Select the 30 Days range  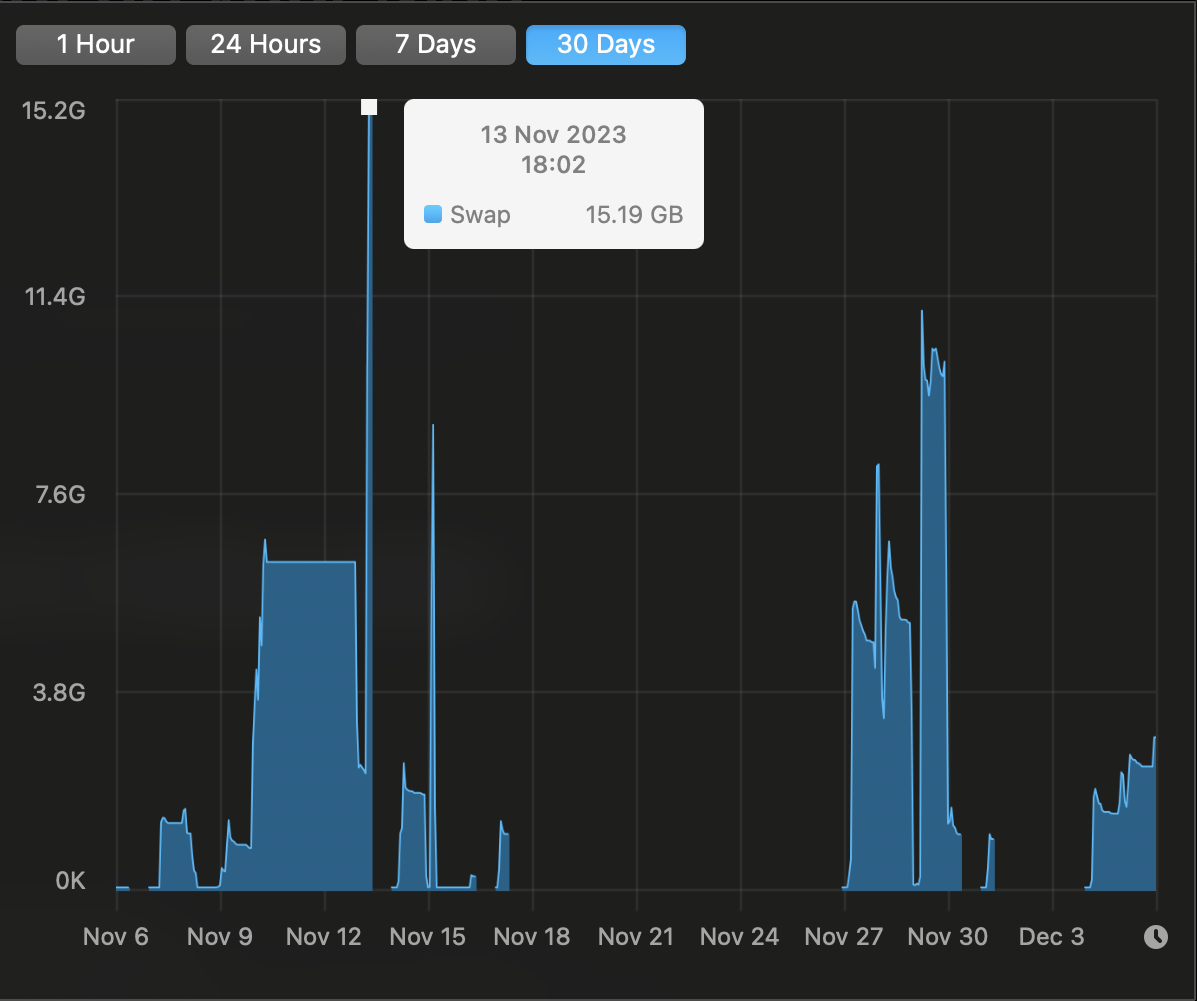tap(605, 44)
